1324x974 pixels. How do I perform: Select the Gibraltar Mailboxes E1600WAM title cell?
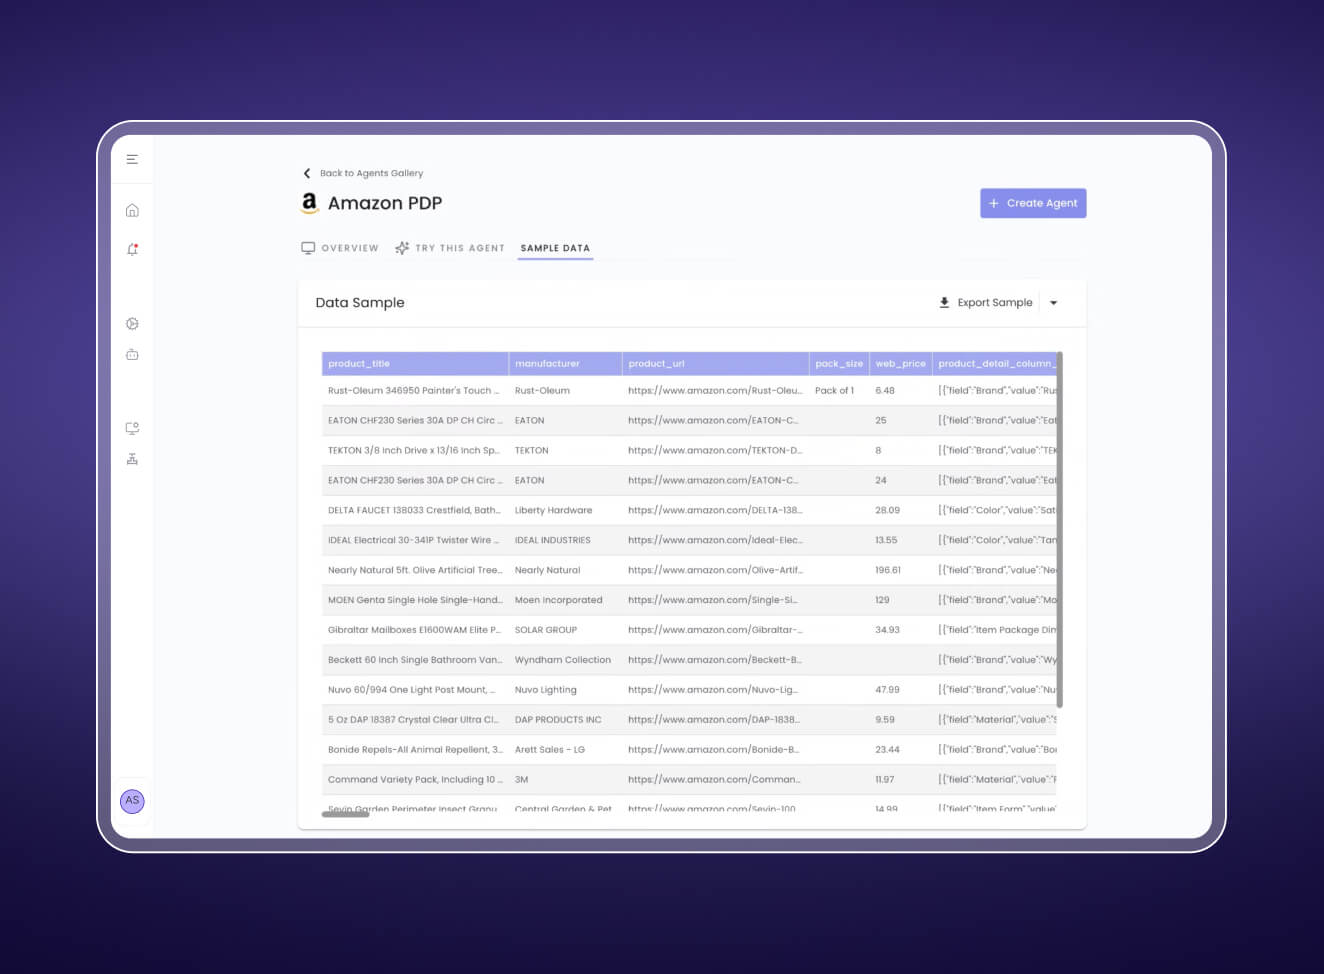point(414,631)
